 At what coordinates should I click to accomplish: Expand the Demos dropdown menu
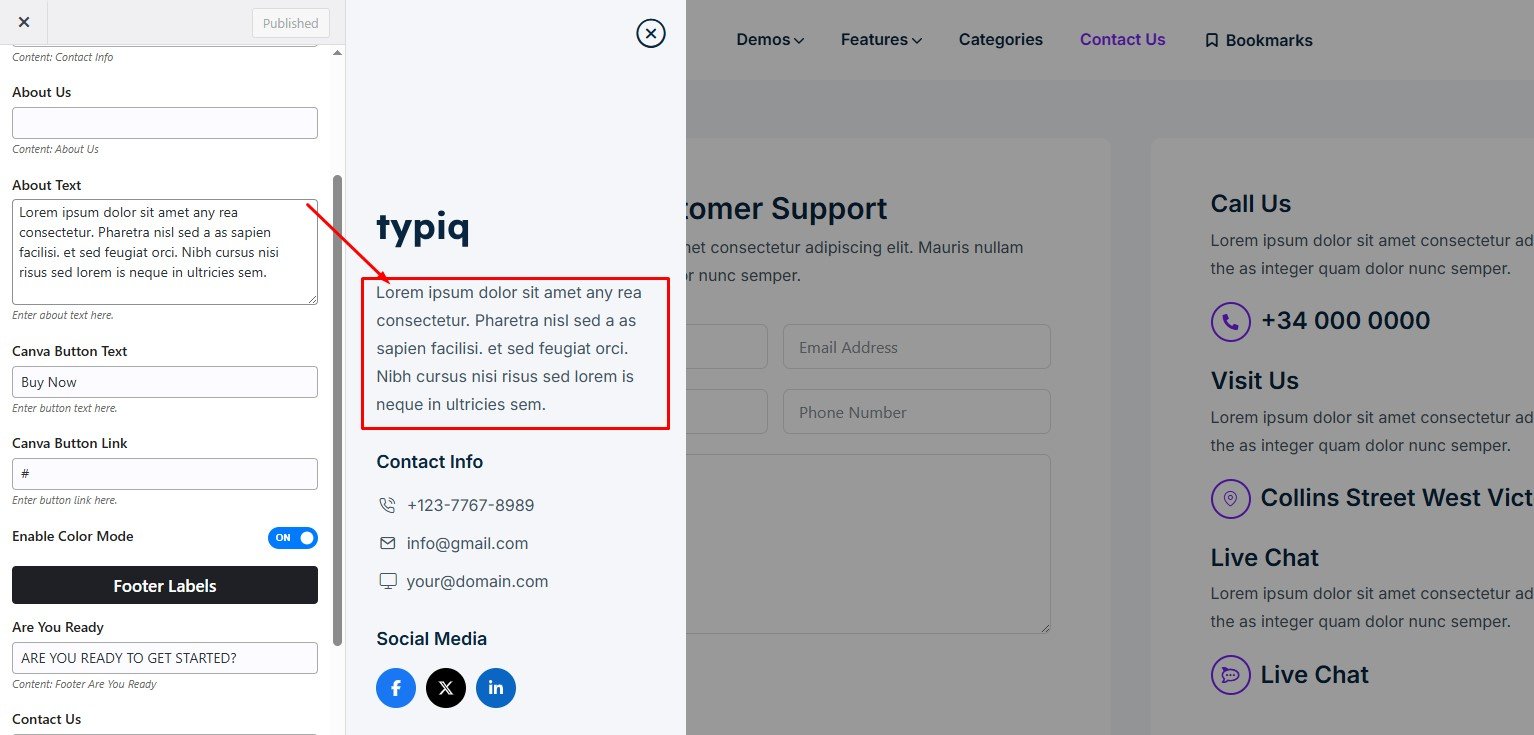pyautogui.click(x=770, y=40)
